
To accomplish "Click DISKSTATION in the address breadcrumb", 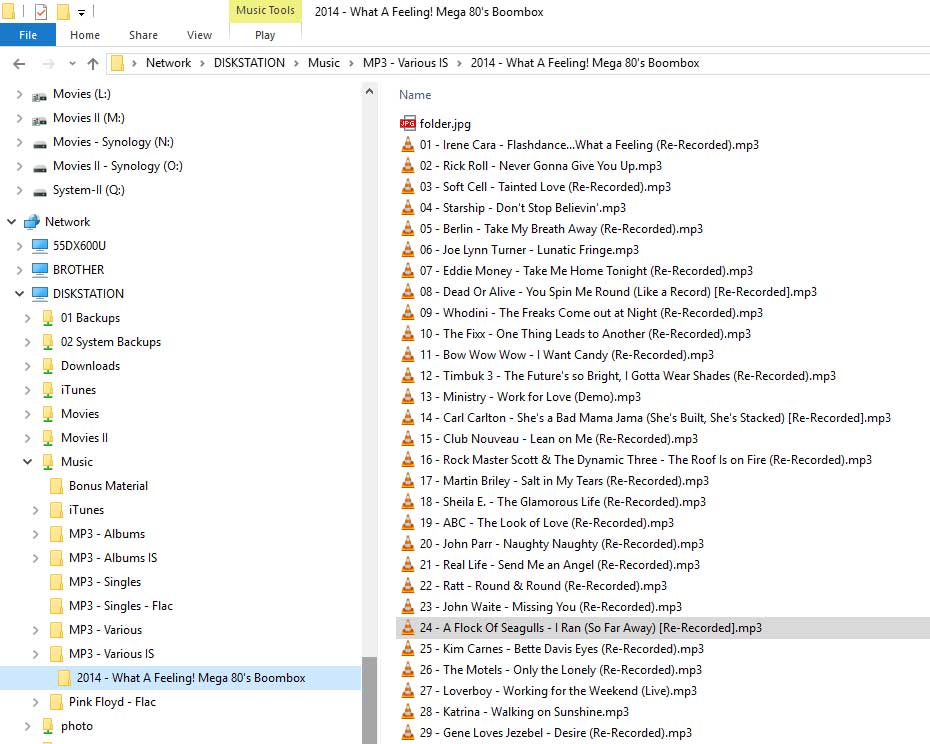I will click(x=249, y=63).
